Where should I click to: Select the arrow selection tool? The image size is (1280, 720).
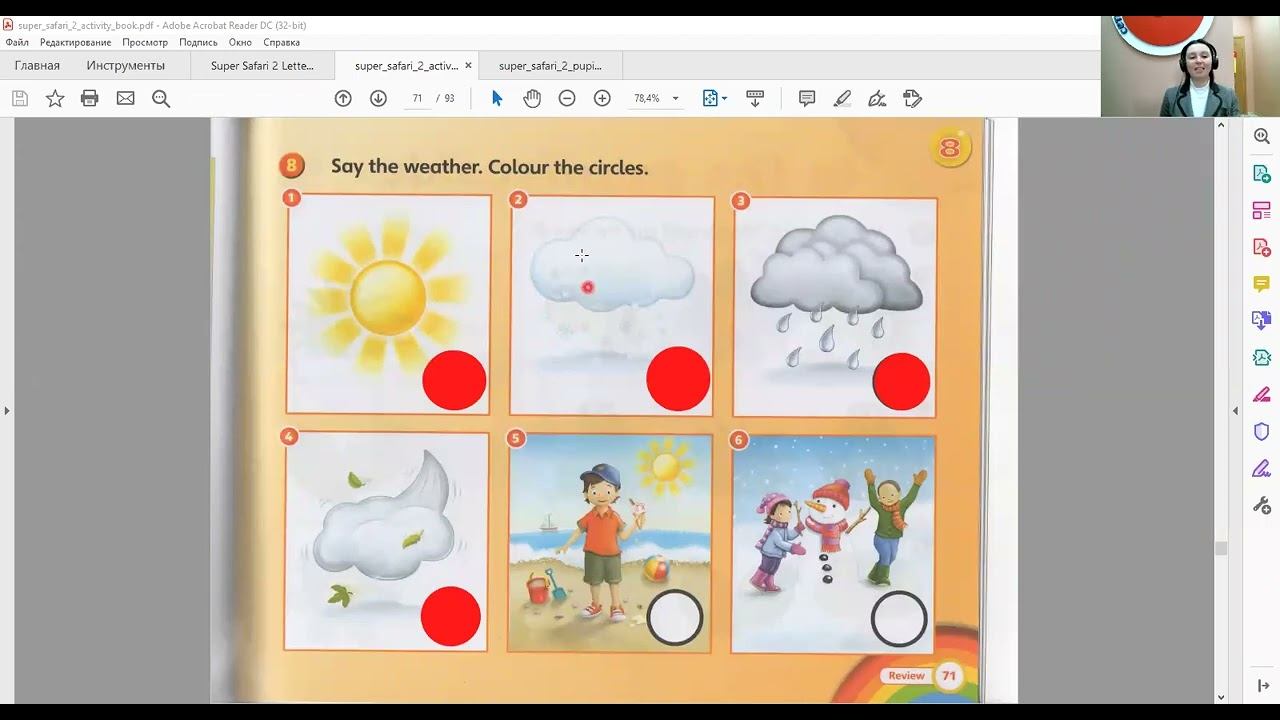(x=497, y=98)
